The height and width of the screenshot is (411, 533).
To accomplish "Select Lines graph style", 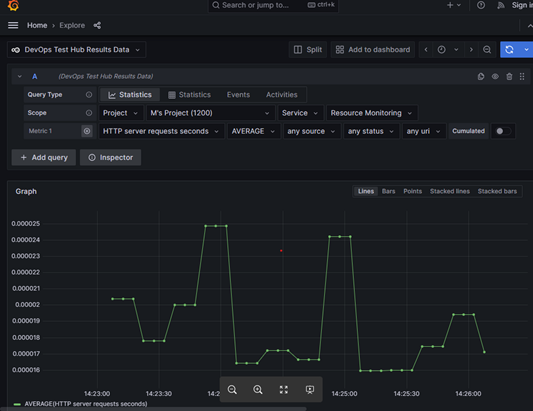I will coord(366,191).
